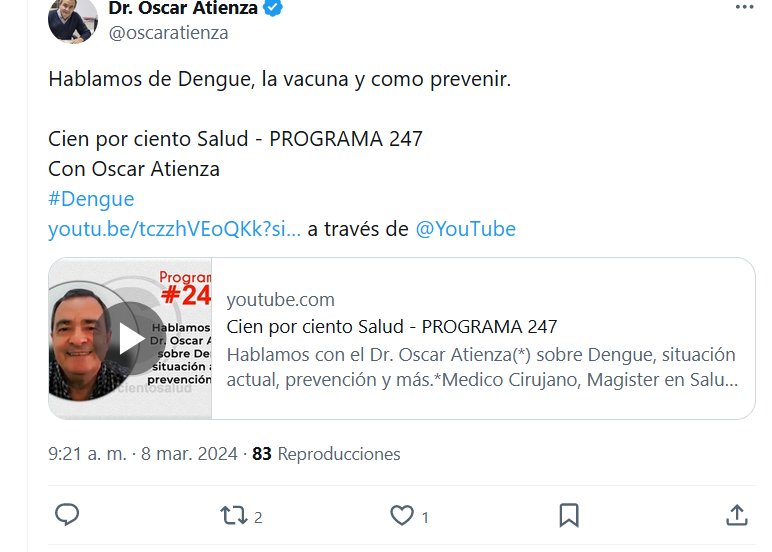
Task: Click the retweet count of 2
Action: click(x=258, y=518)
